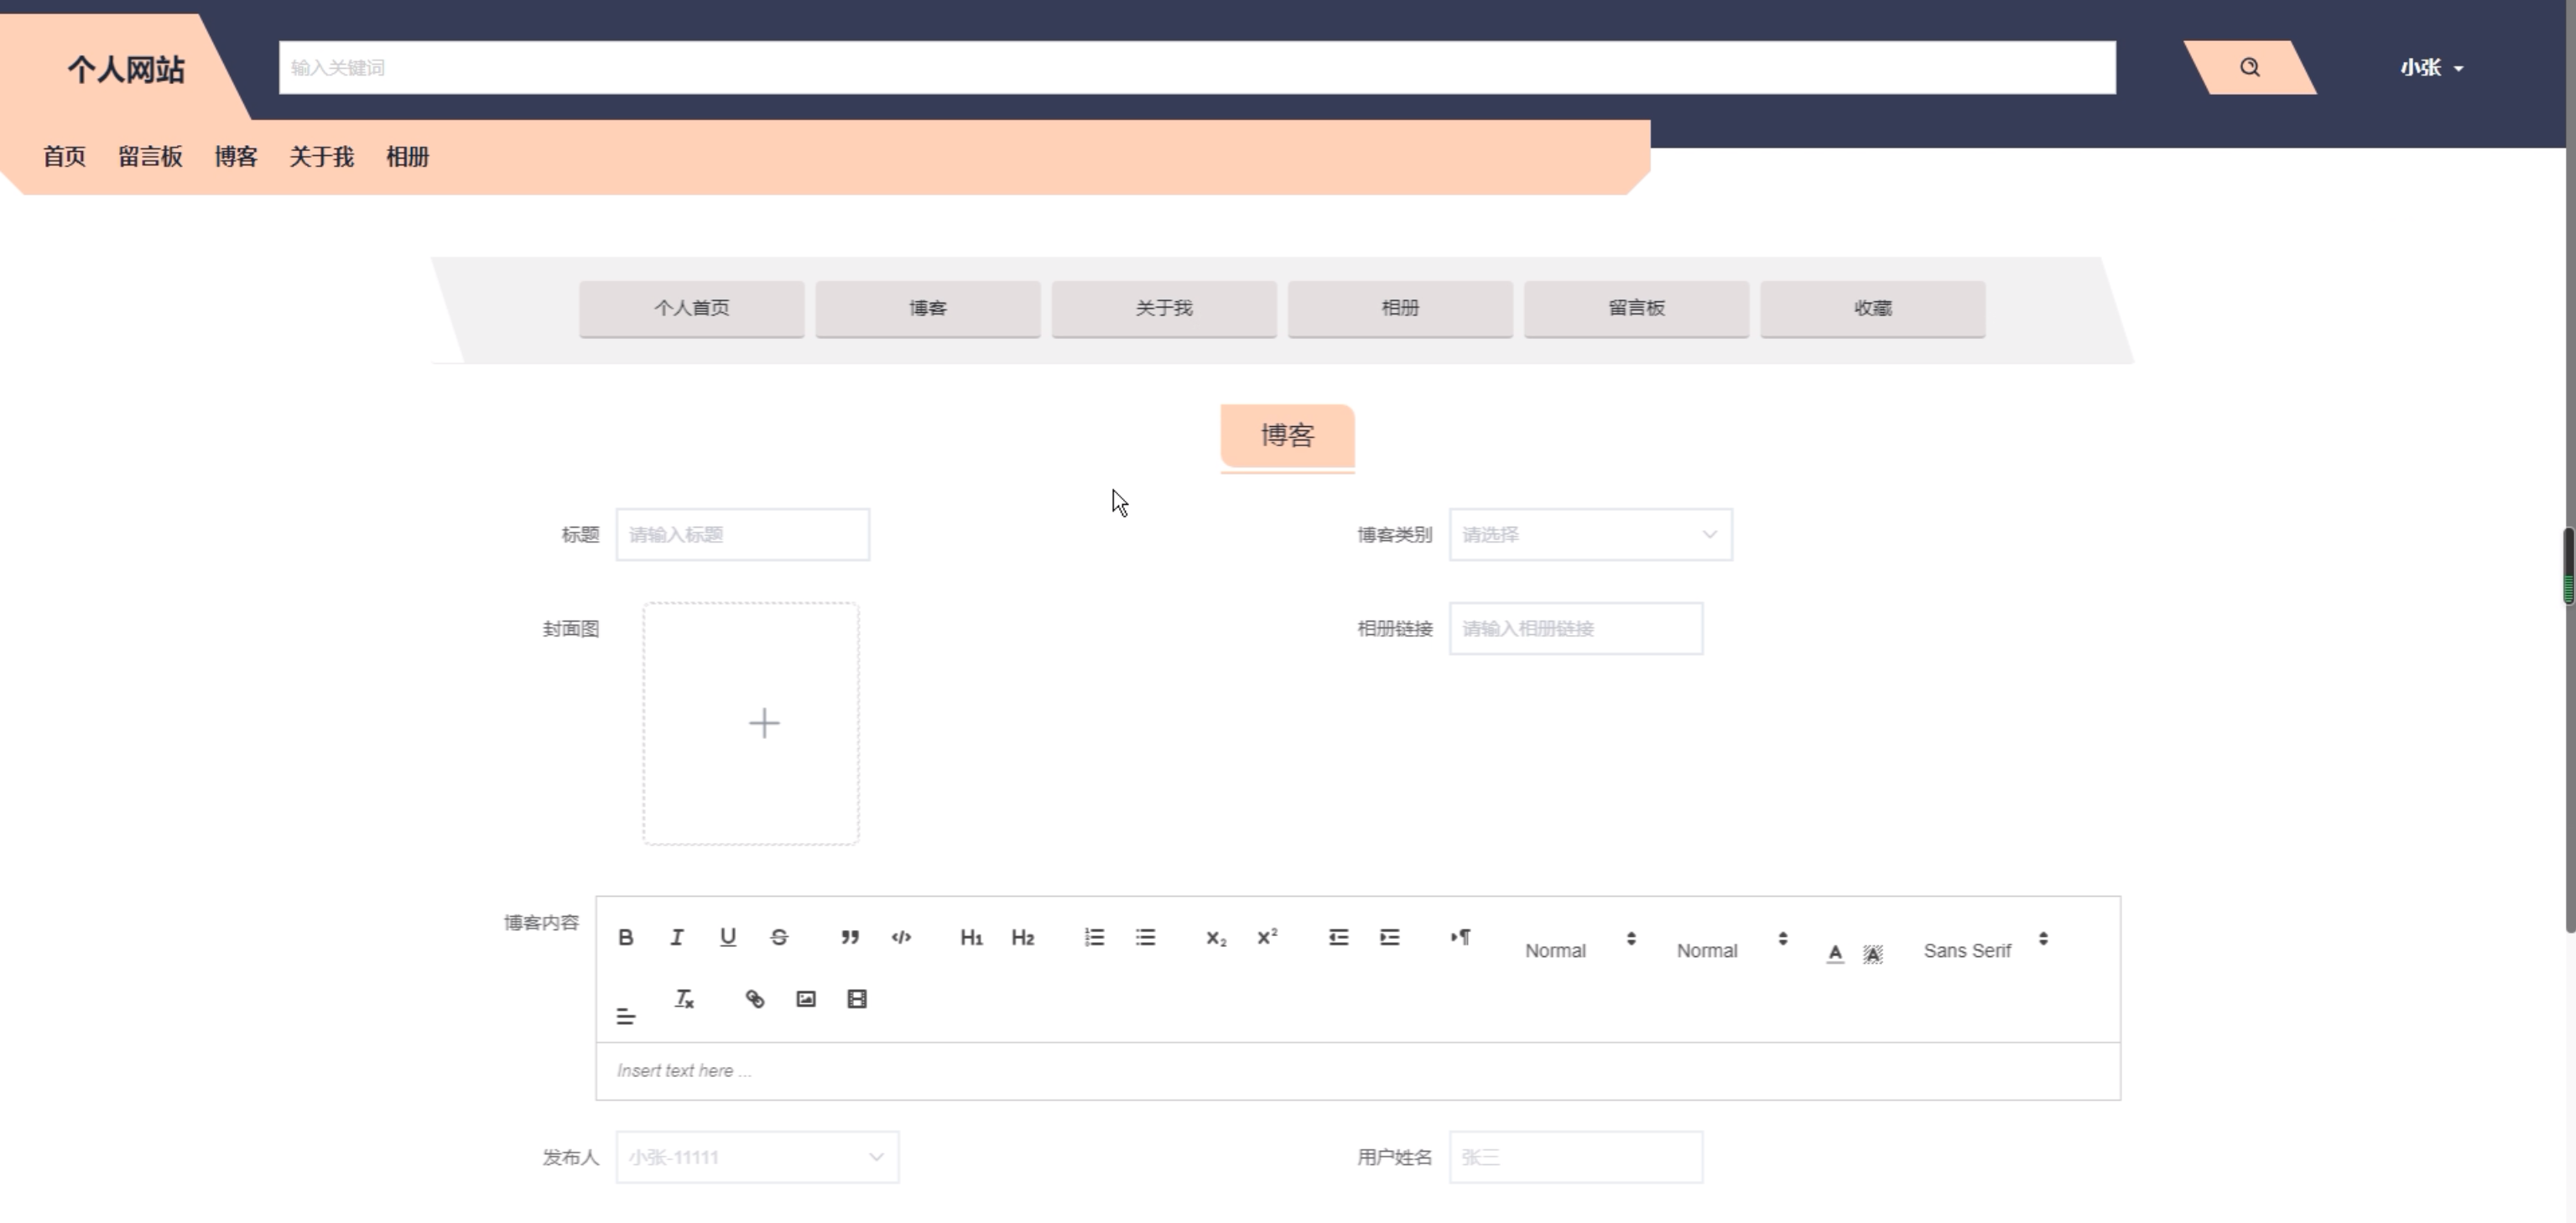Clear text formatting in editor
Image resolution: width=2576 pixels, height=1223 pixels.
pyautogui.click(x=684, y=999)
